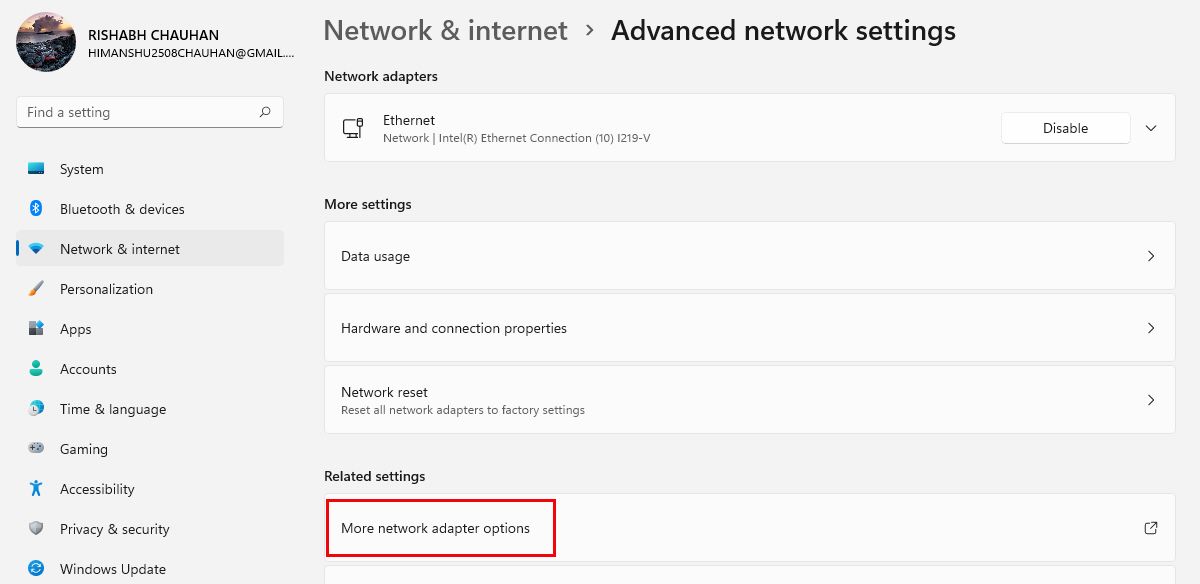Open Data usage settings
This screenshot has height=584, width=1200.
tap(750, 256)
